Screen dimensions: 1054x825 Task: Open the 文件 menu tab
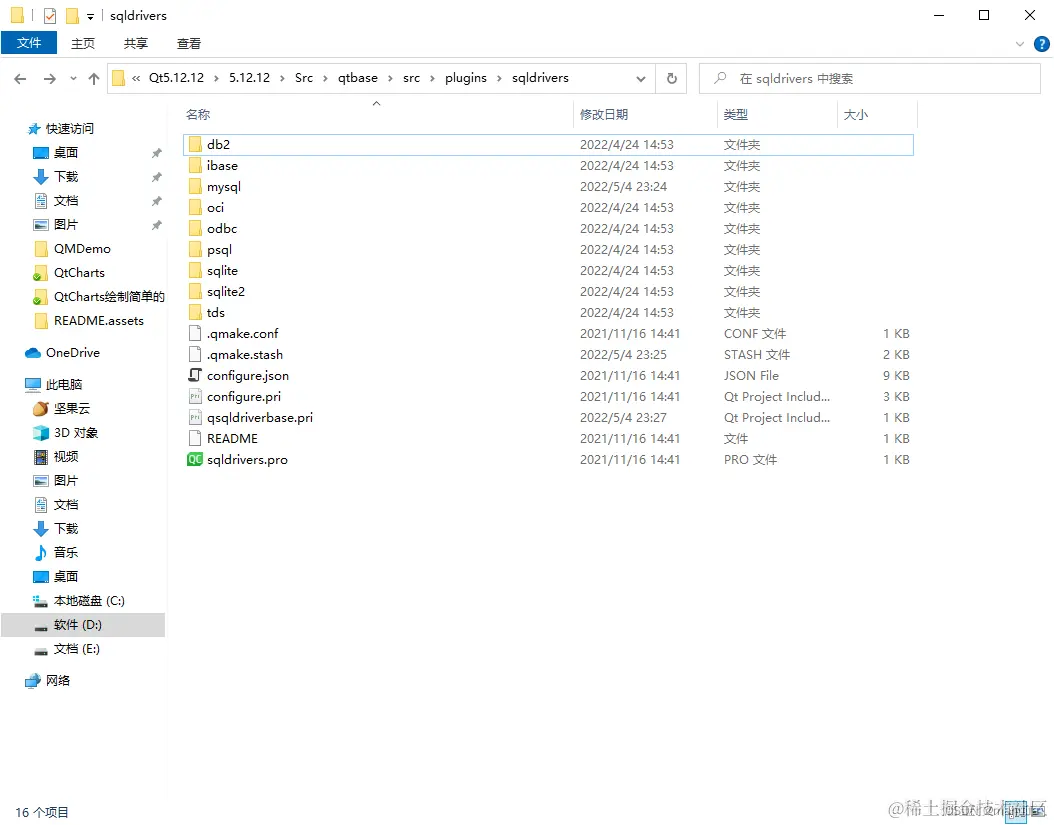click(x=29, y=43)
